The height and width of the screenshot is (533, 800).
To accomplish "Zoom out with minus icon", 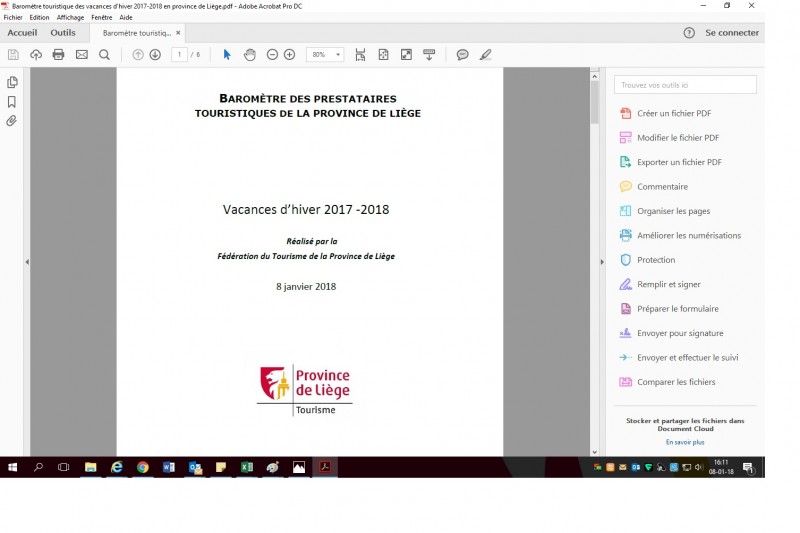I will pos(272,55).
